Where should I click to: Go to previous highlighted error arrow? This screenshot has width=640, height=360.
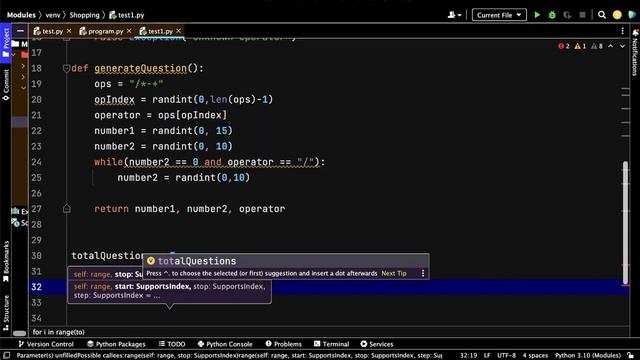coord(611,46)
